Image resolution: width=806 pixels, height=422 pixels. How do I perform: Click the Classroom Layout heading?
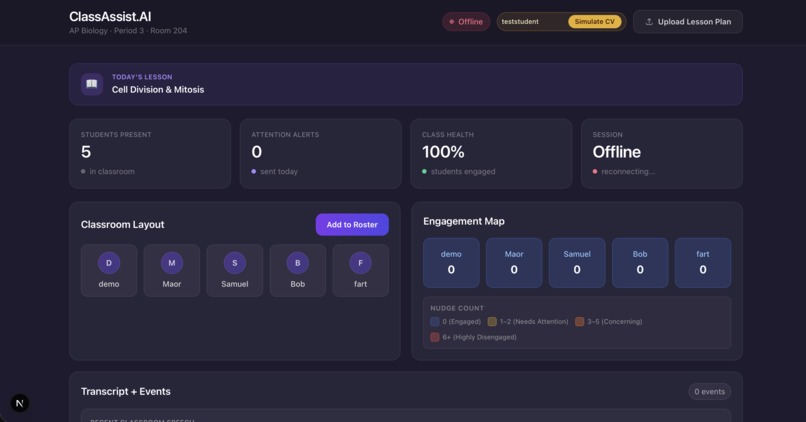tap(122, 225)
